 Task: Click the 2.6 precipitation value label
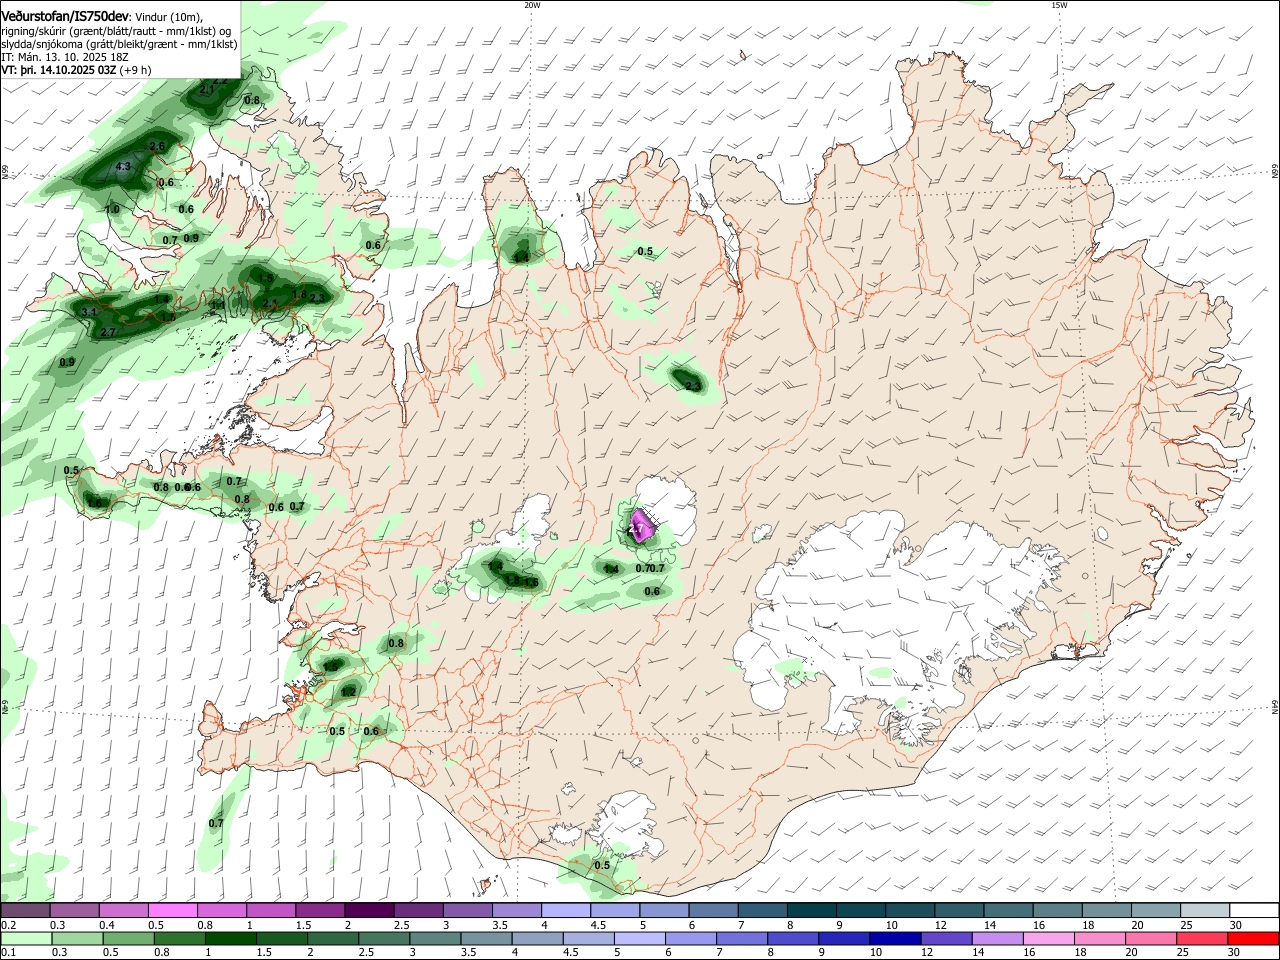(157, 146)
